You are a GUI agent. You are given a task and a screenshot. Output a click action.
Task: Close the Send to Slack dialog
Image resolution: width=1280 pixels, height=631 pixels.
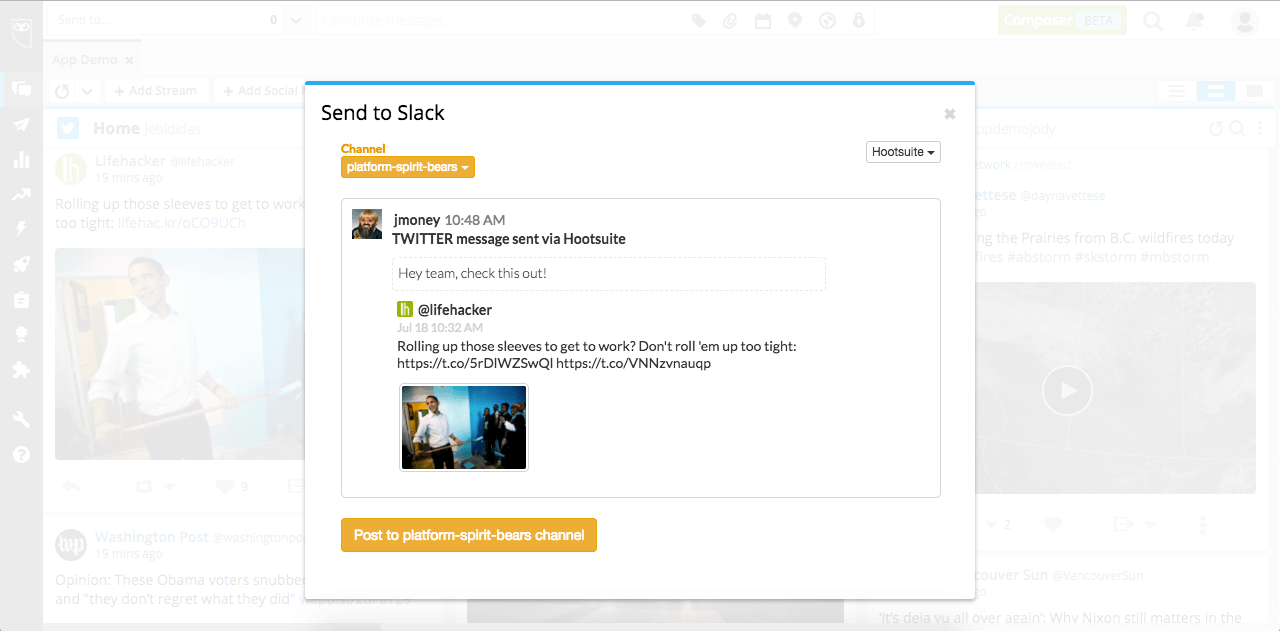[950, 114]
